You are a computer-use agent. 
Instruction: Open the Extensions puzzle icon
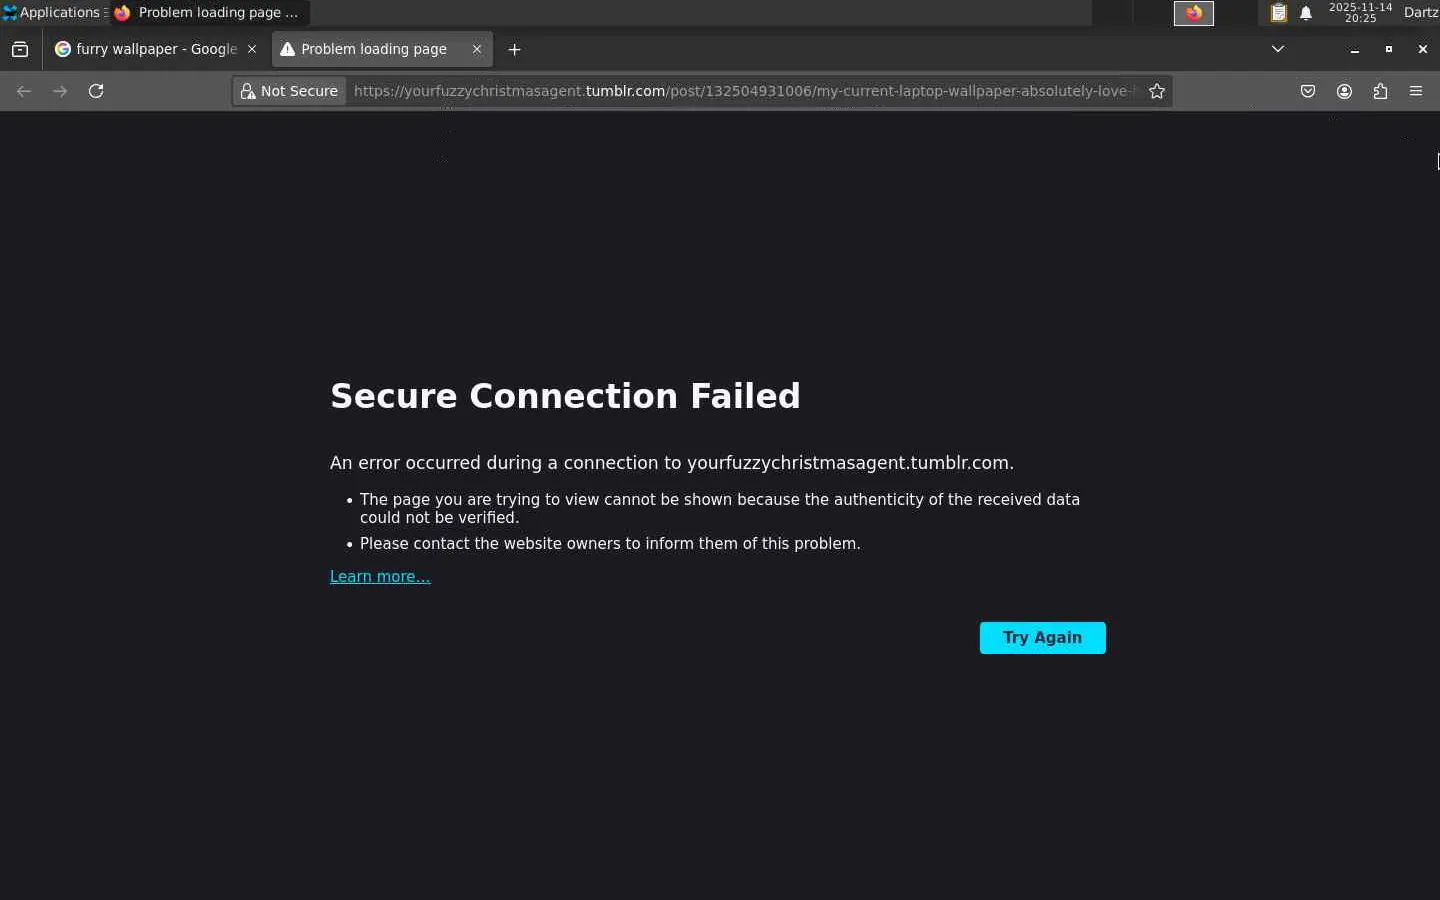point(1380,91)
